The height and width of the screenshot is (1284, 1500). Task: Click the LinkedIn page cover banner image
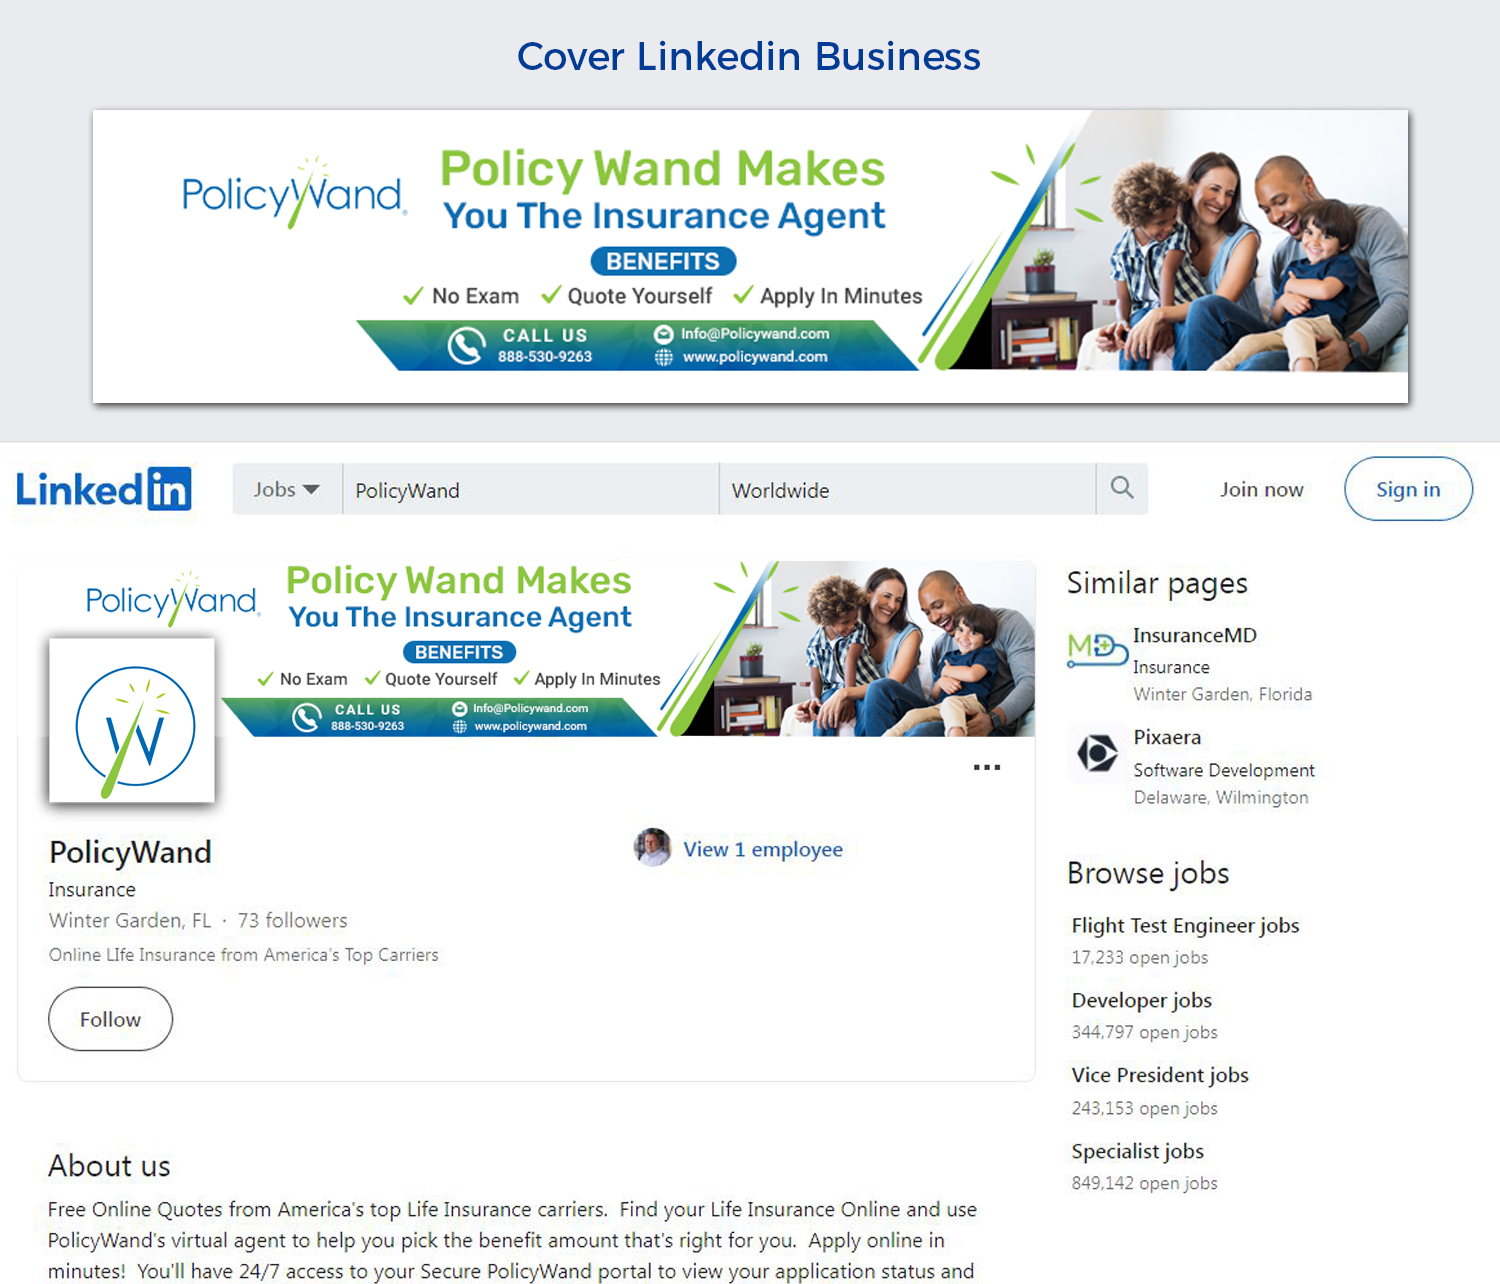pos(527,649)
